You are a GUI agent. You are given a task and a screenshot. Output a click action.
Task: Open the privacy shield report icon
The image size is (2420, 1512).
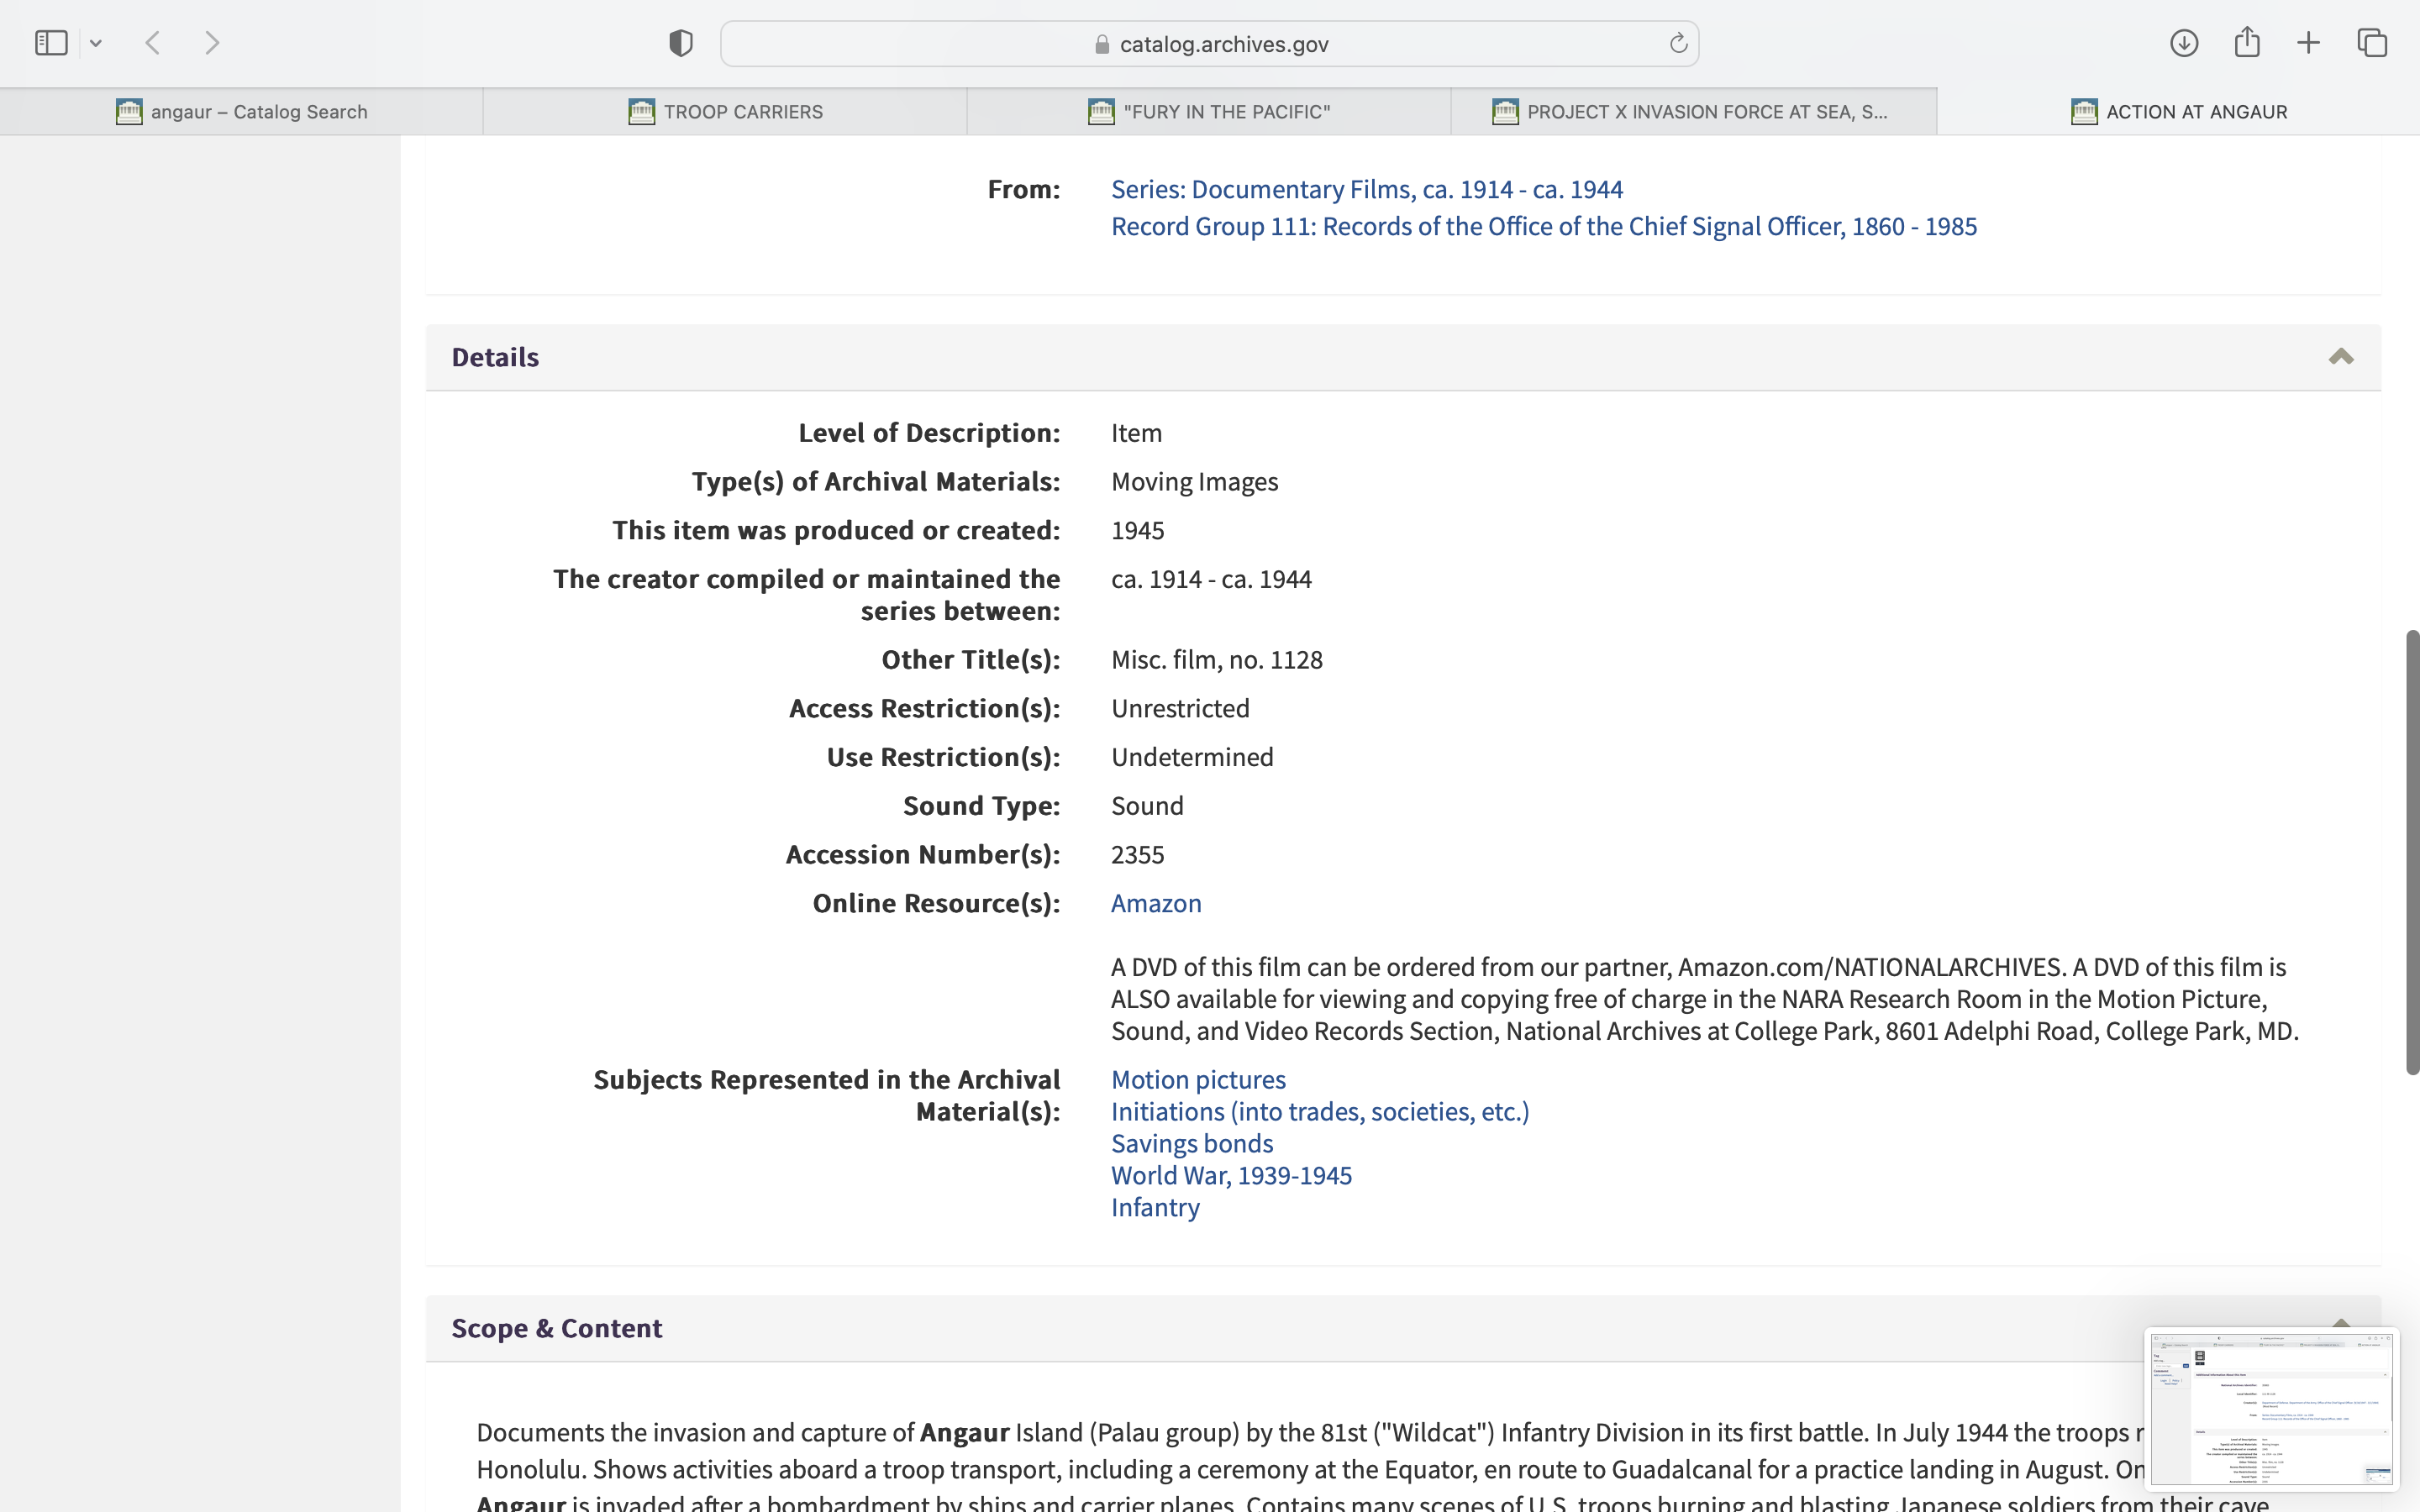tap(680, 43)
